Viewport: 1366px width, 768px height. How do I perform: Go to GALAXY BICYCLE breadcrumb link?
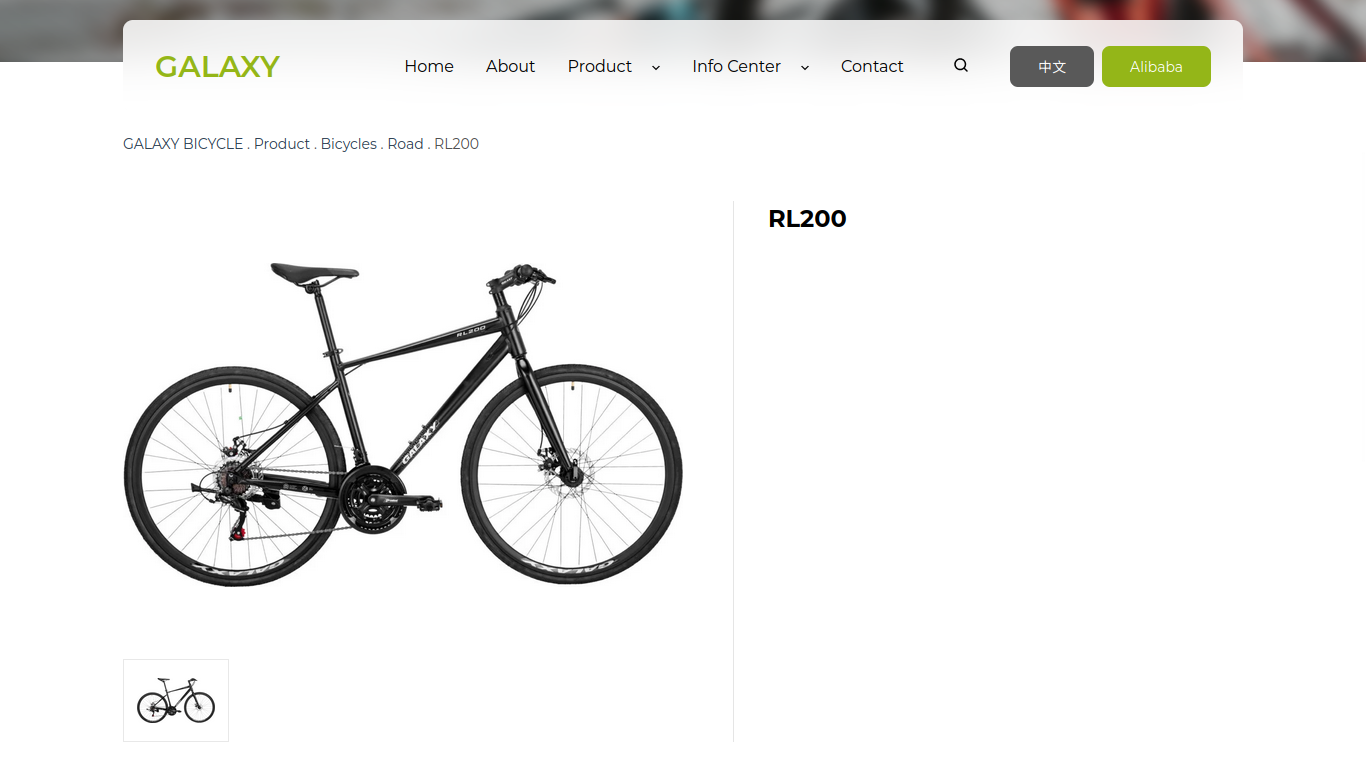point(183,144)
